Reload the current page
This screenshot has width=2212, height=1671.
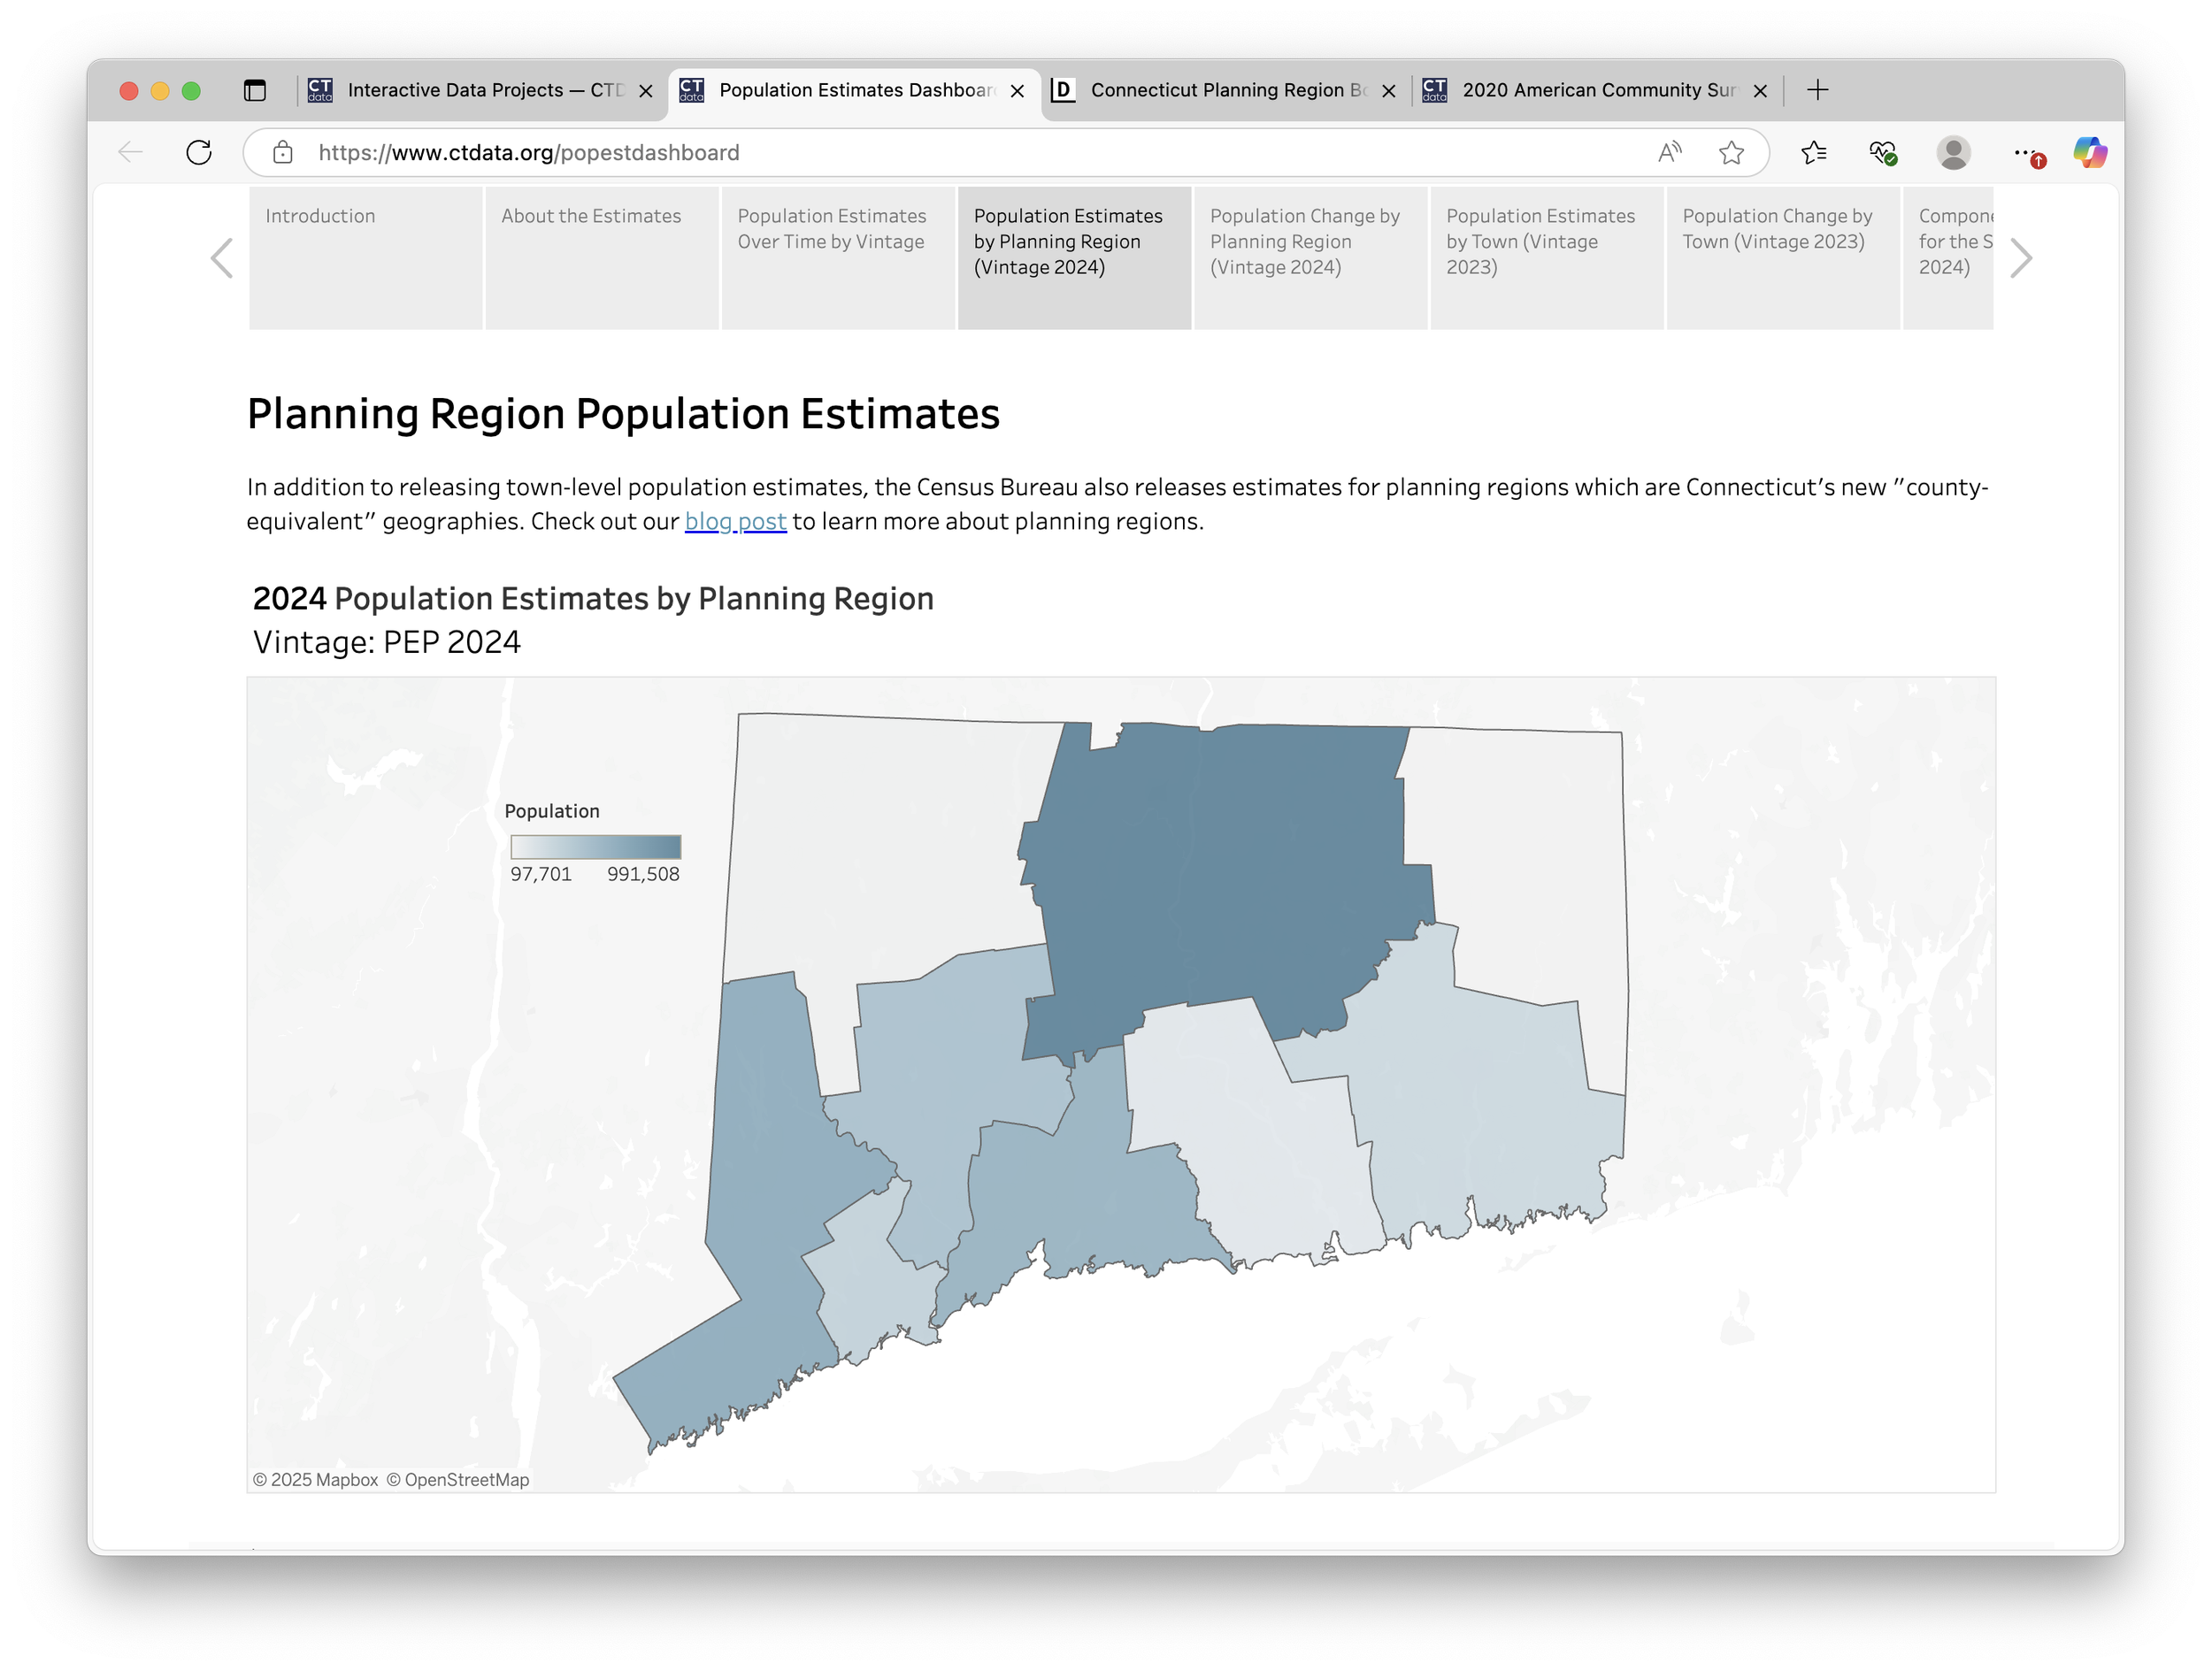[x=199, y=152]
